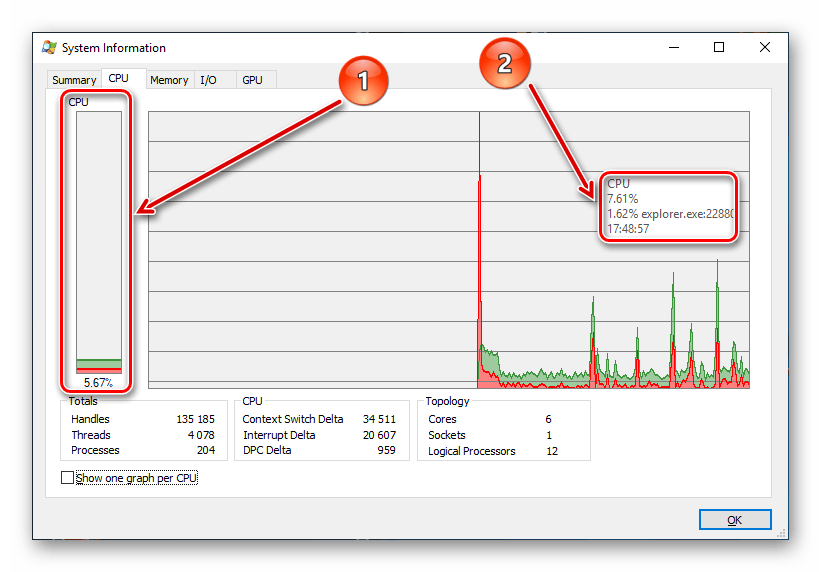The width and height of the screenshot is (821, 572).
Task: Minimize the System Information window
Action: (x=672, y=47)
